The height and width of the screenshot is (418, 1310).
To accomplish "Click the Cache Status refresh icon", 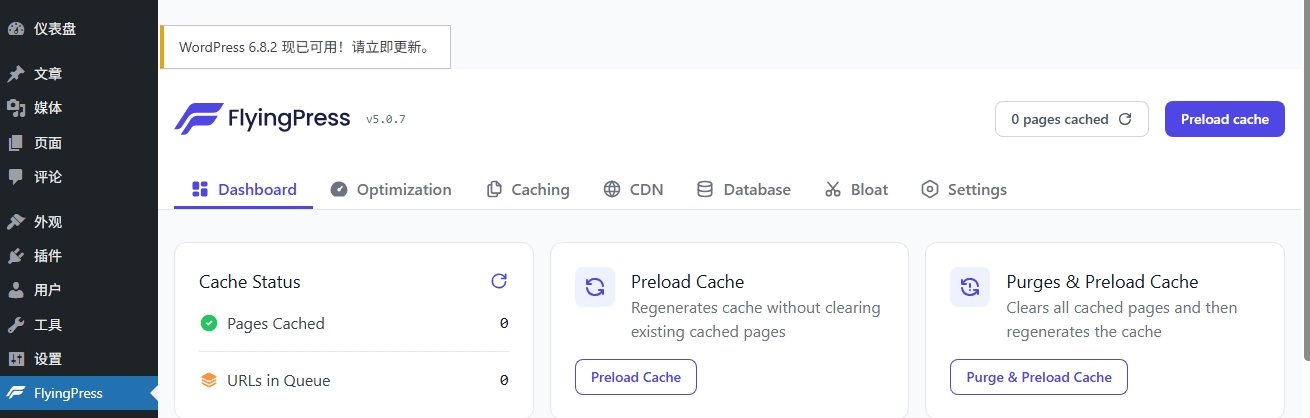I will pos(499,281).
